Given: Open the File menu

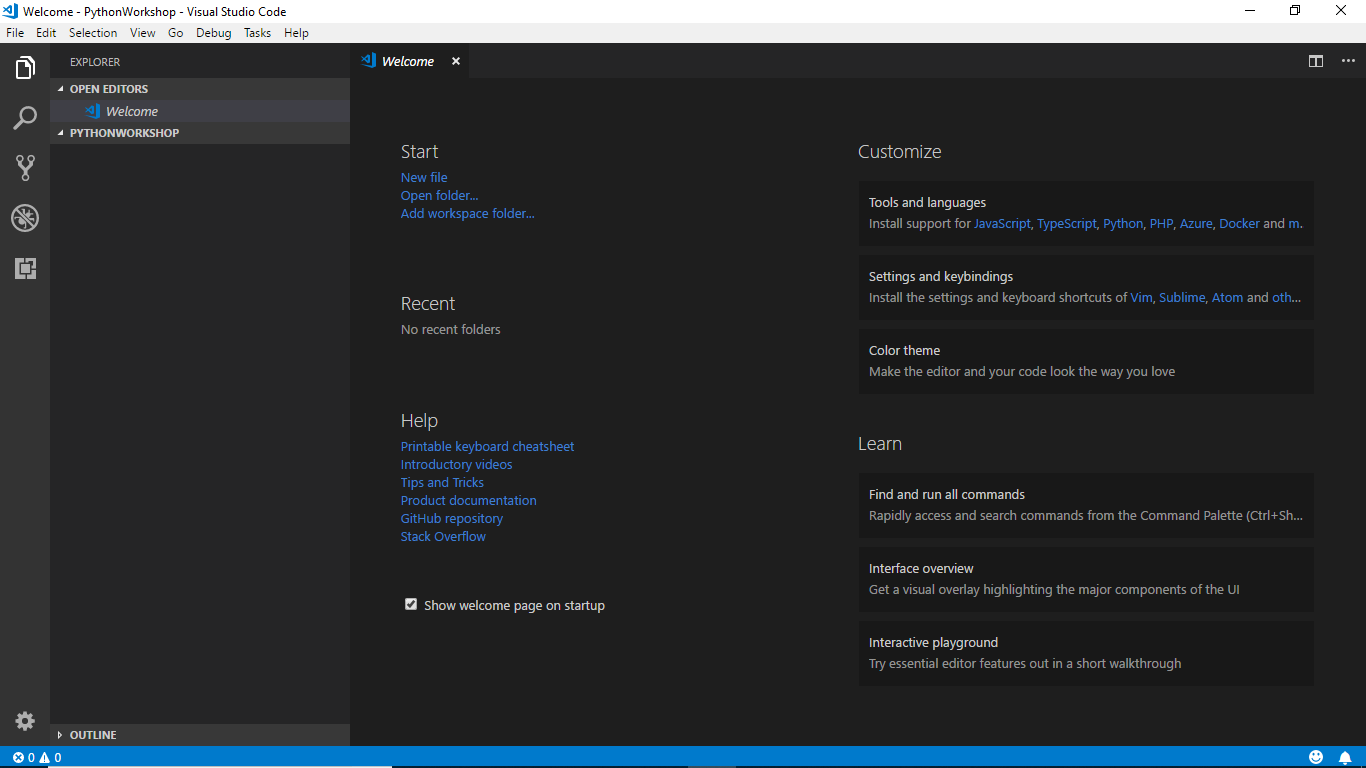Looking at the screenshot, I should point(15,33).
